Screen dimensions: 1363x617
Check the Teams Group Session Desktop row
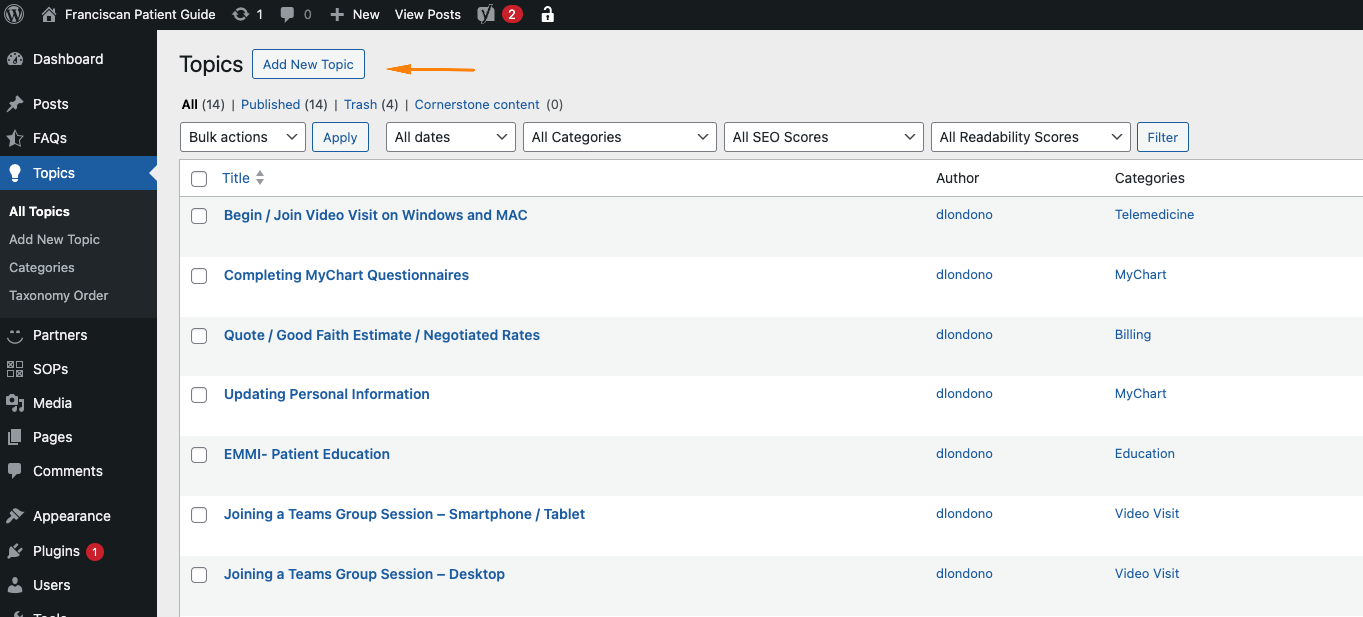(199, 575)
